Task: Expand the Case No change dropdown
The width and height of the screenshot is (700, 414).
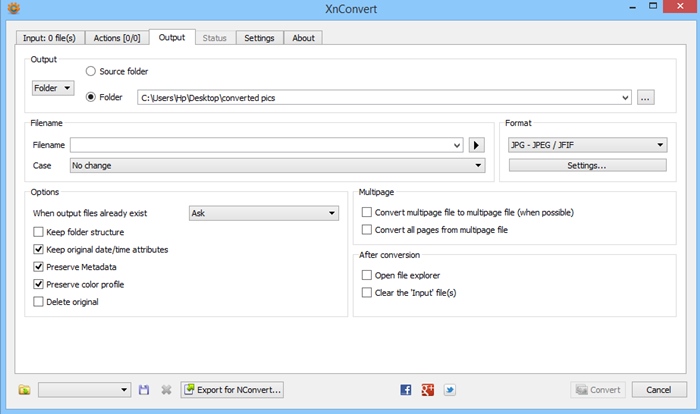Action: point(277,166)
